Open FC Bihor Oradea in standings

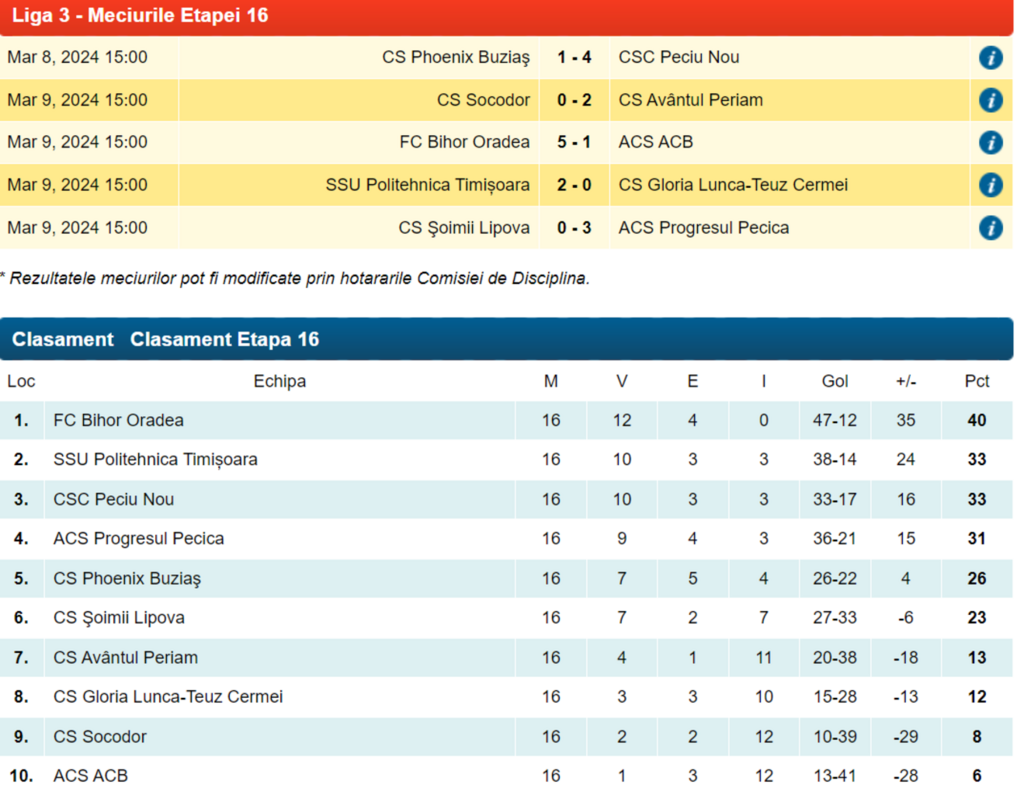tap(118, 420)
